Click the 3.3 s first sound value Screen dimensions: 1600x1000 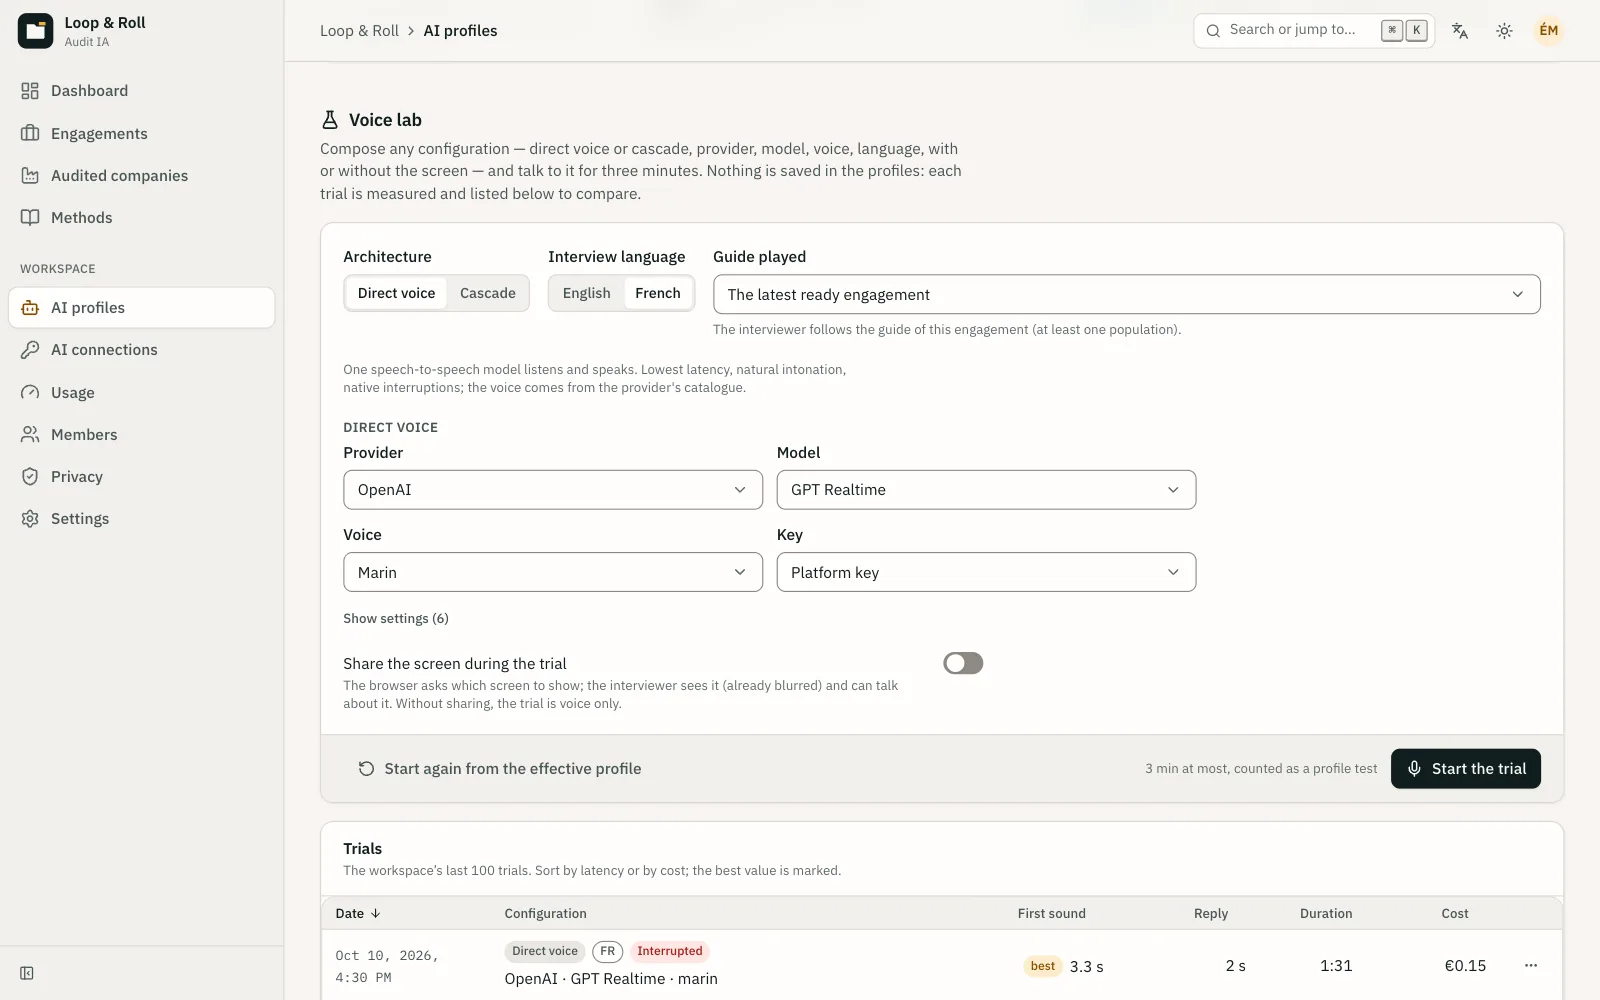tap(1087, 967)
